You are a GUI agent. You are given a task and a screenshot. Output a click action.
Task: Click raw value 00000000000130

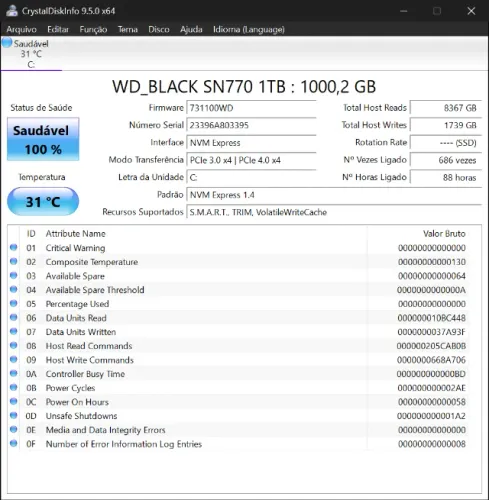(x=432, y=262)
